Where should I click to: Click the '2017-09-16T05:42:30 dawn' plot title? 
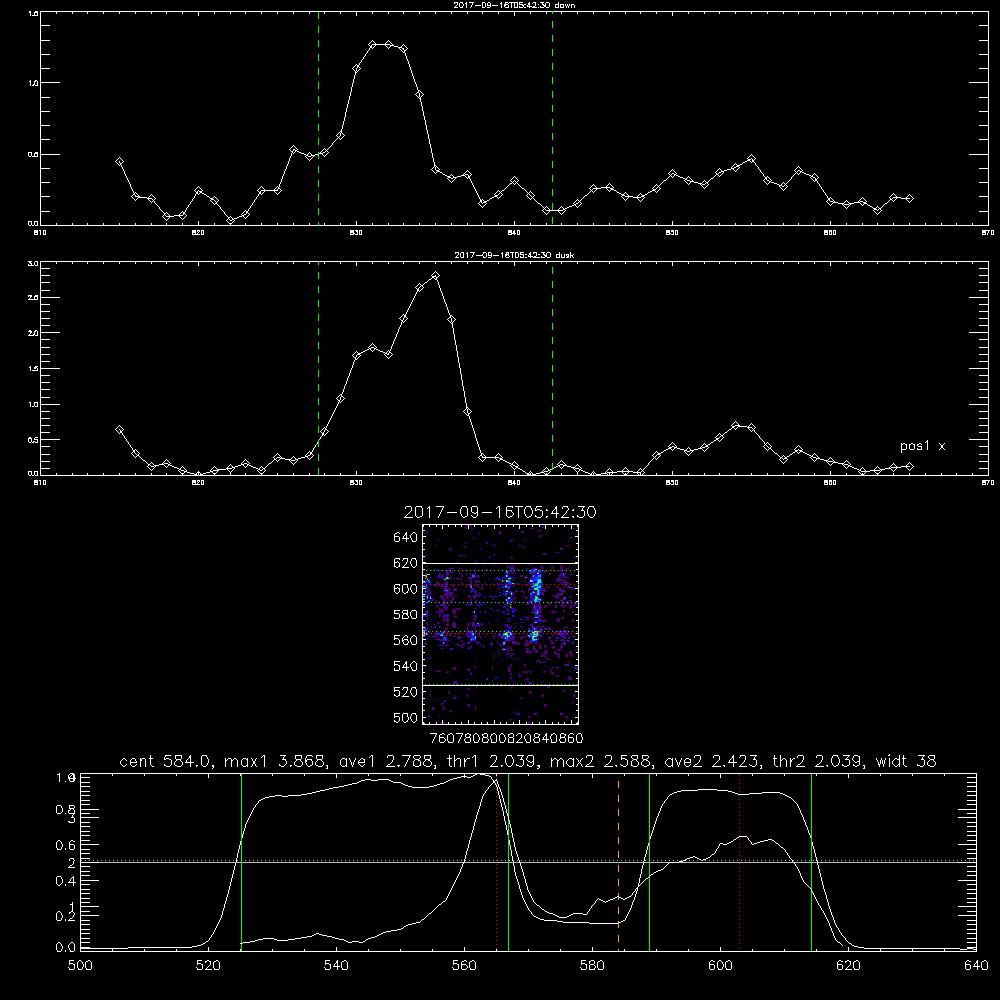point(514,5)
